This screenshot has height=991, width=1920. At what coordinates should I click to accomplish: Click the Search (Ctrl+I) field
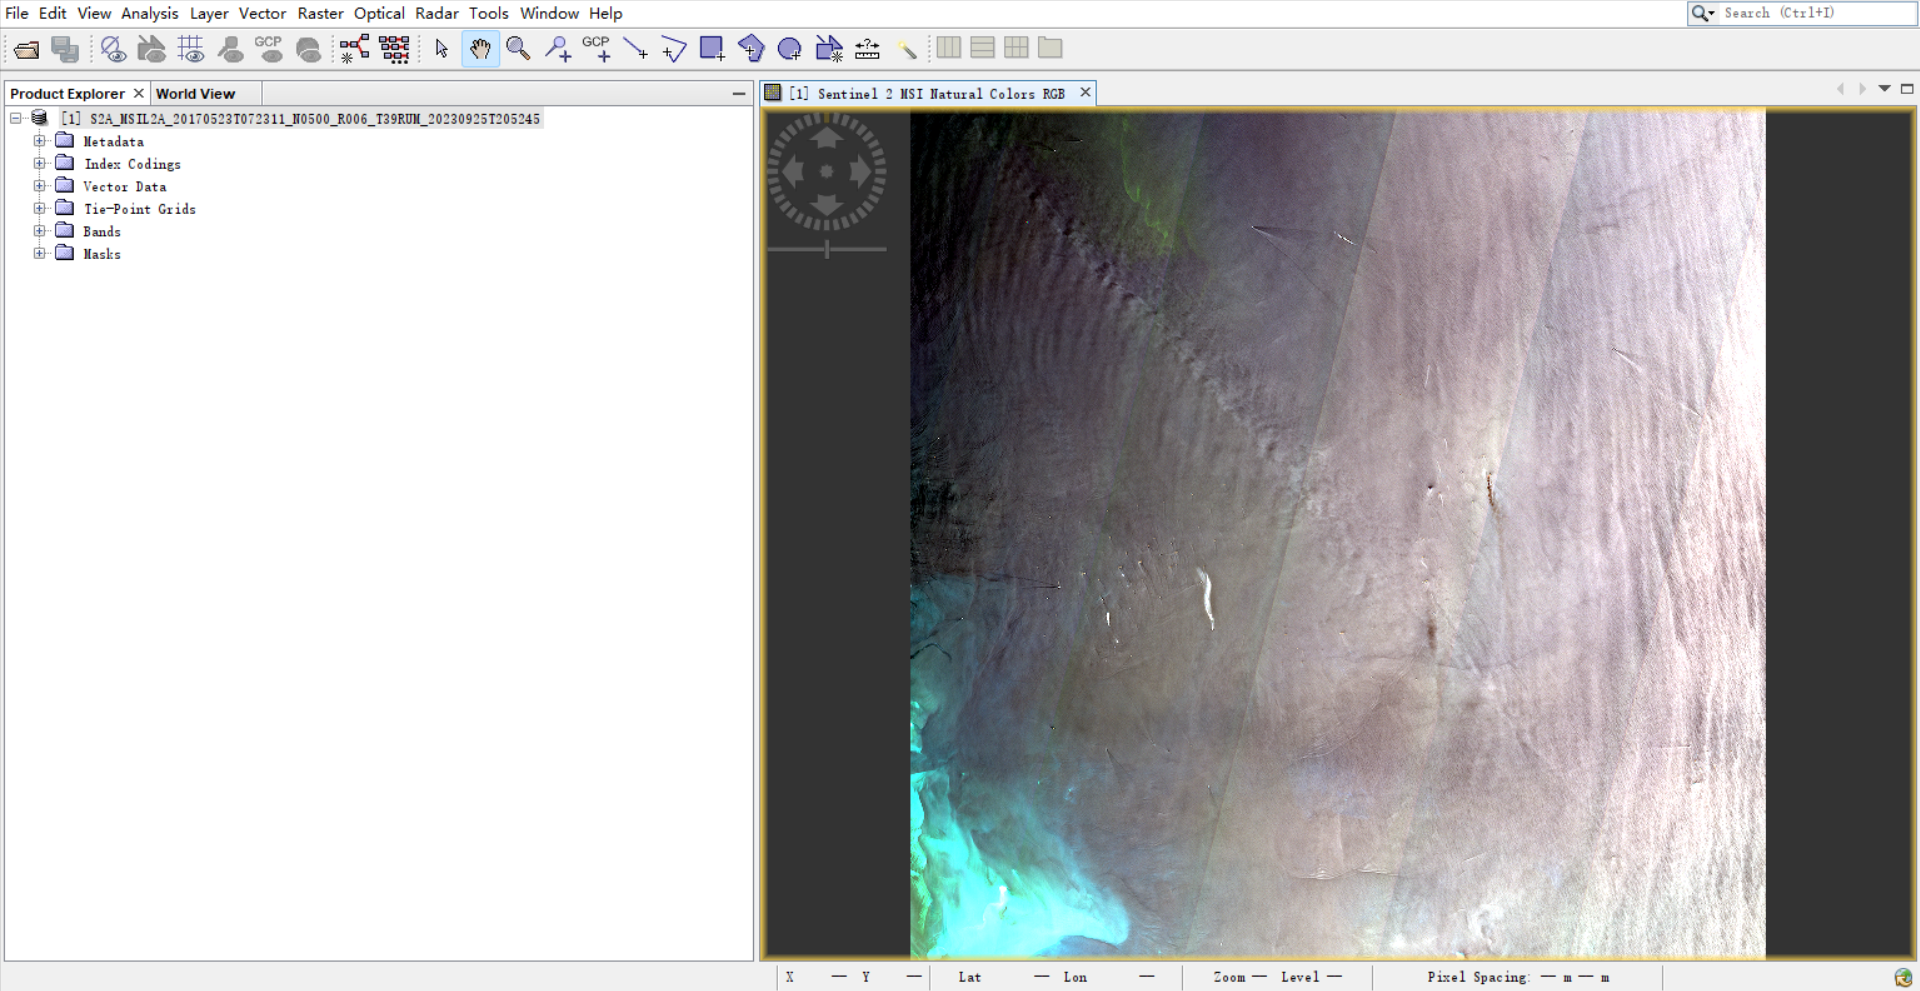click(1802, 13)
